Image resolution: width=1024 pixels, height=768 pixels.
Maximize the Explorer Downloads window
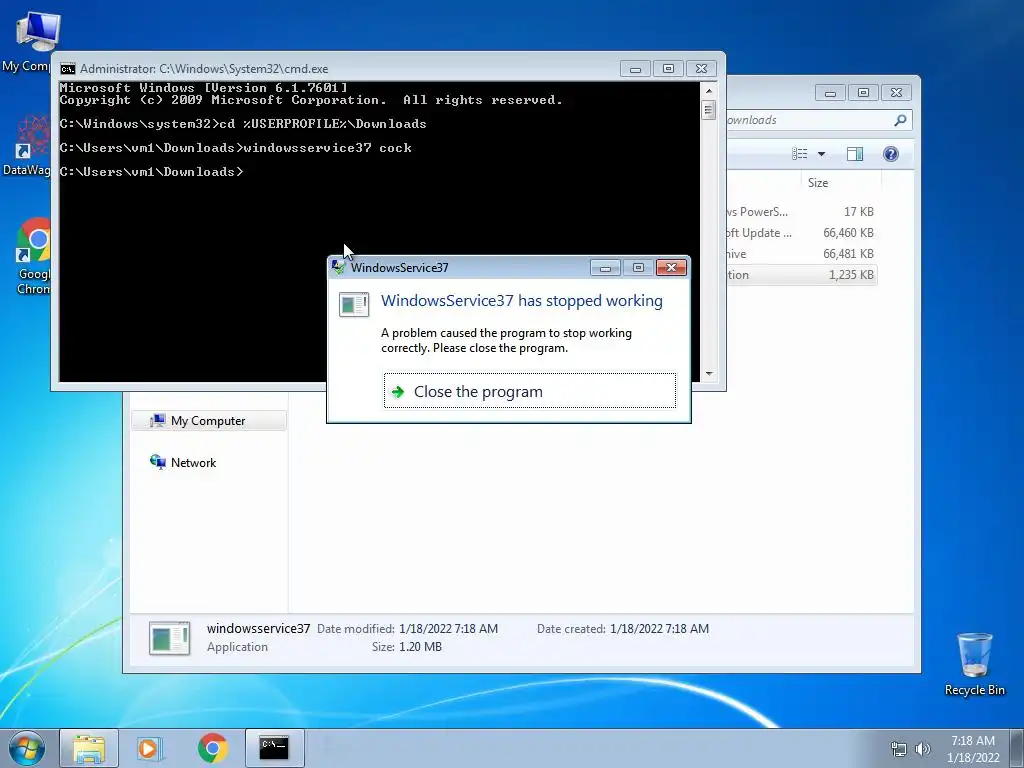pos(863,93)
